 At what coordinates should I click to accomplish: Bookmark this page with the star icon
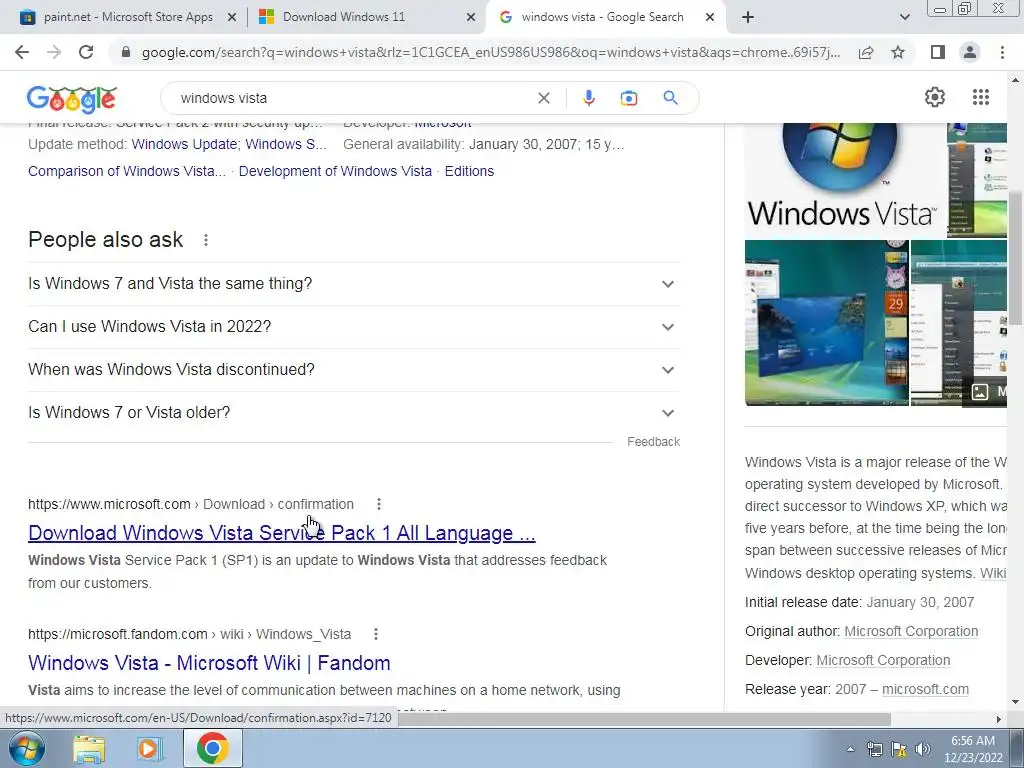(x=898, y=52)
